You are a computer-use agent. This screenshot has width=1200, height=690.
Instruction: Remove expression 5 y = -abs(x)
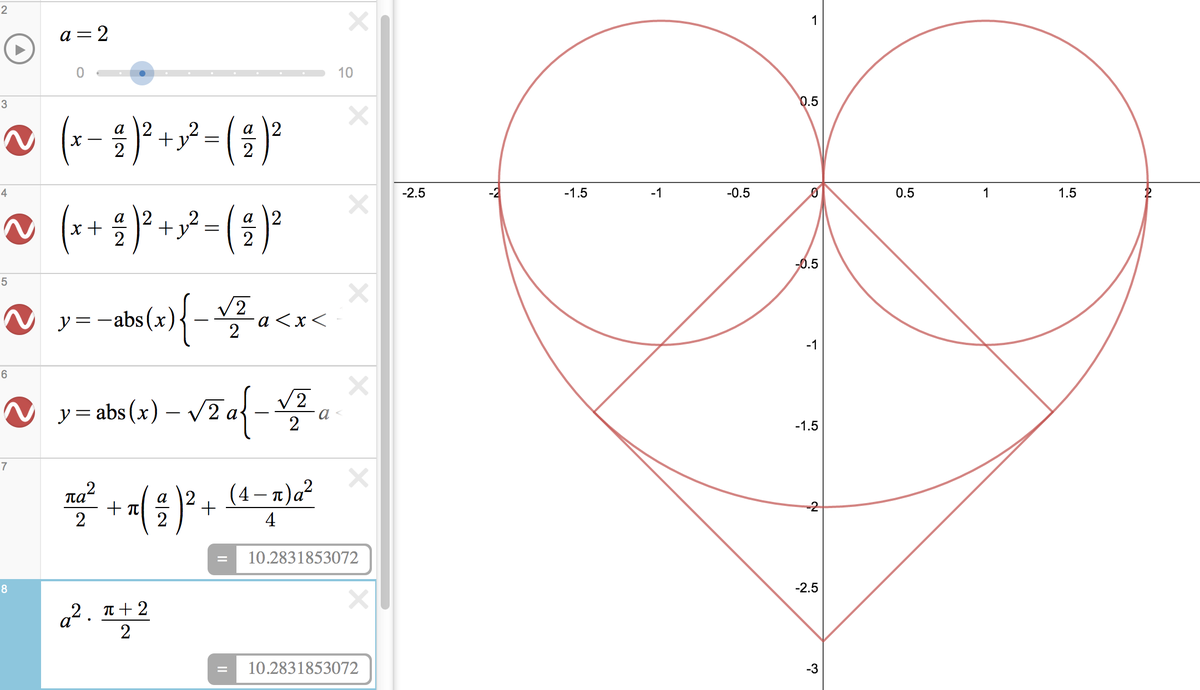pos(358,292)
